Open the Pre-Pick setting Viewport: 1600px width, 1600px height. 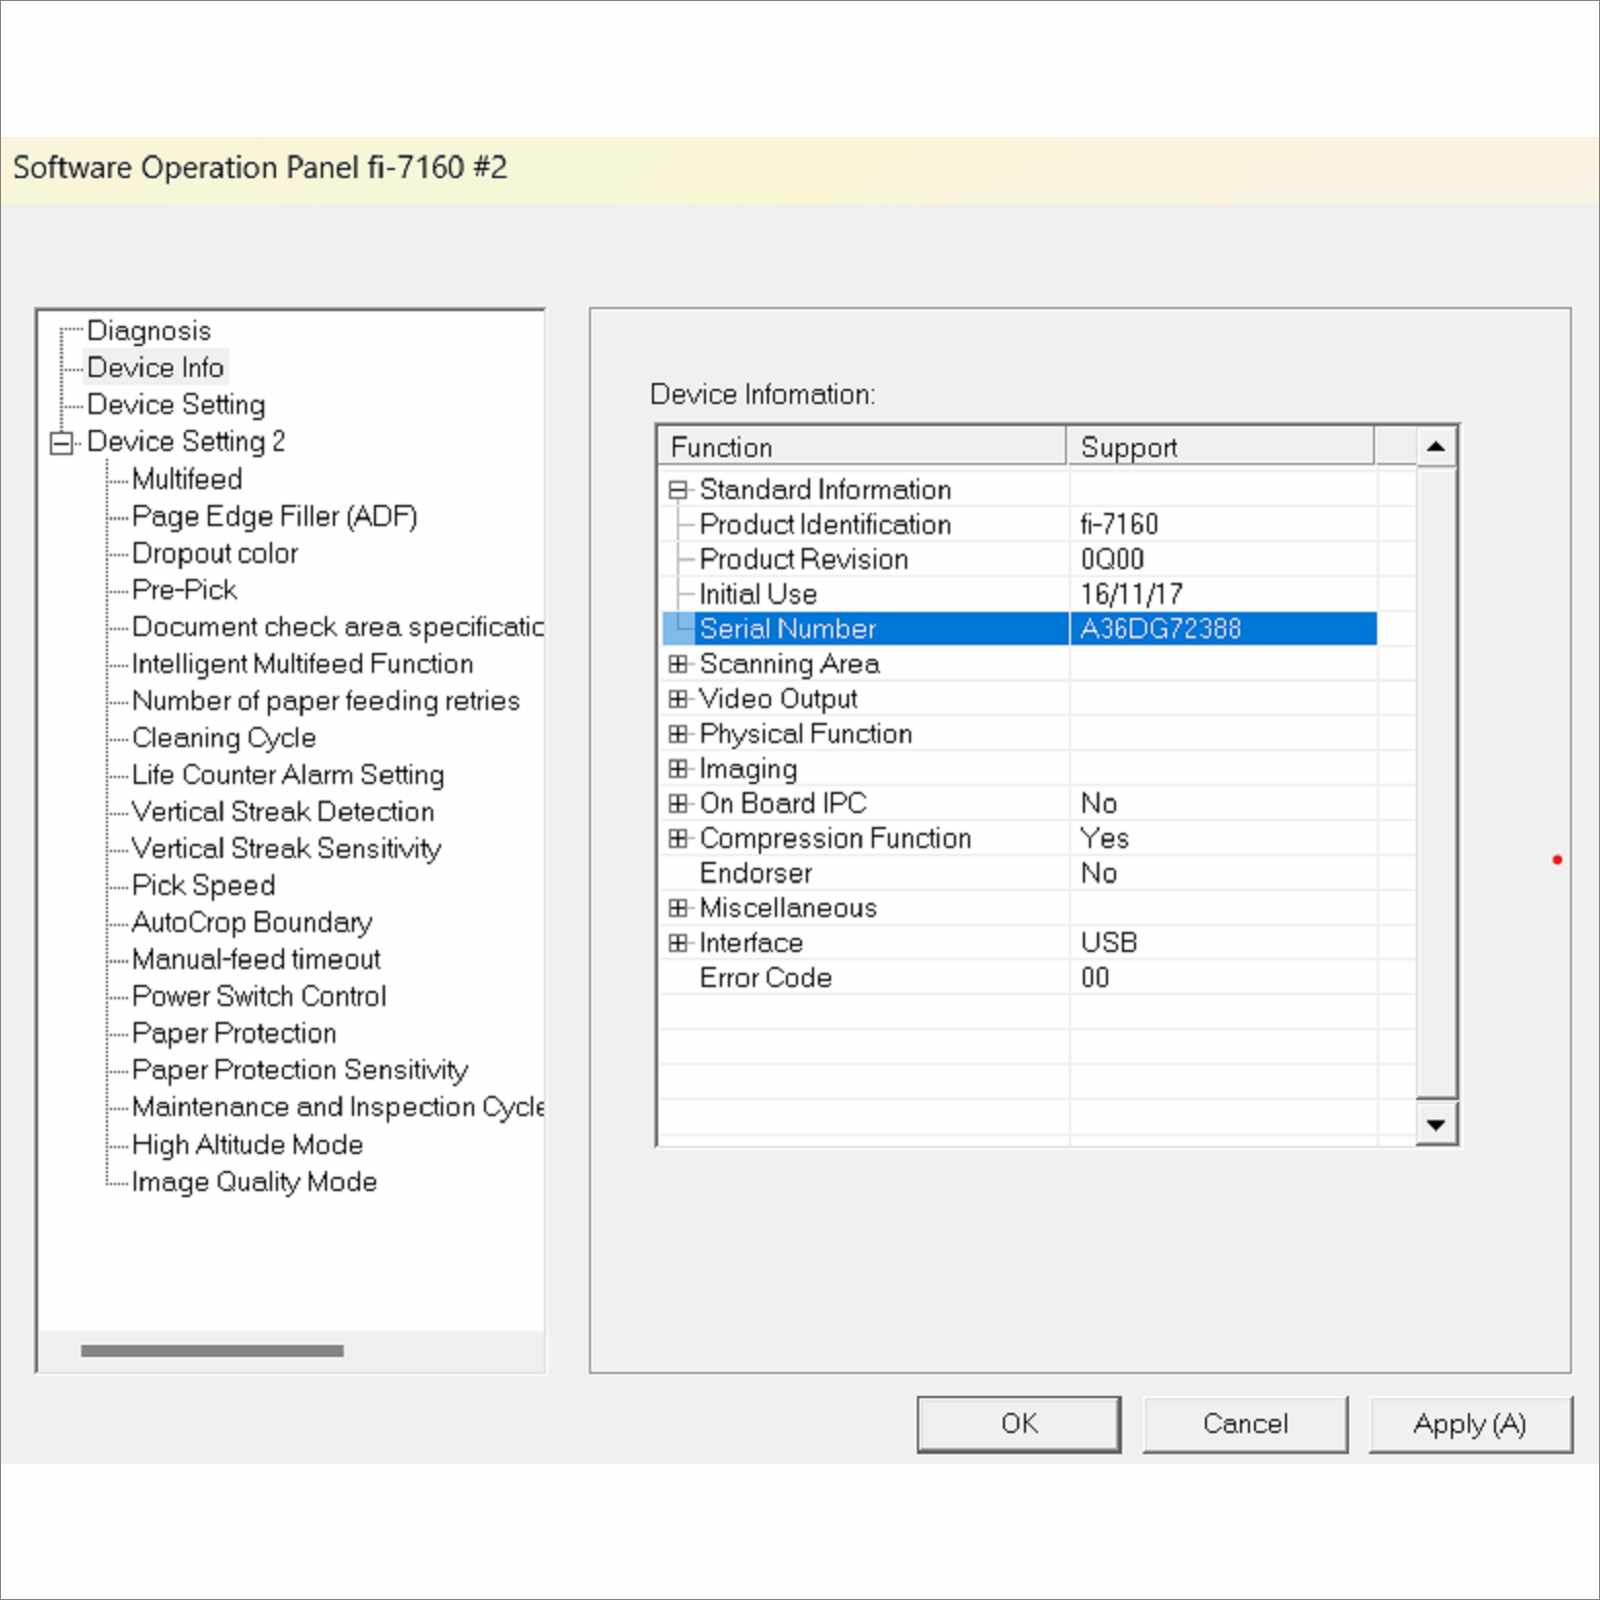(184, 590)
